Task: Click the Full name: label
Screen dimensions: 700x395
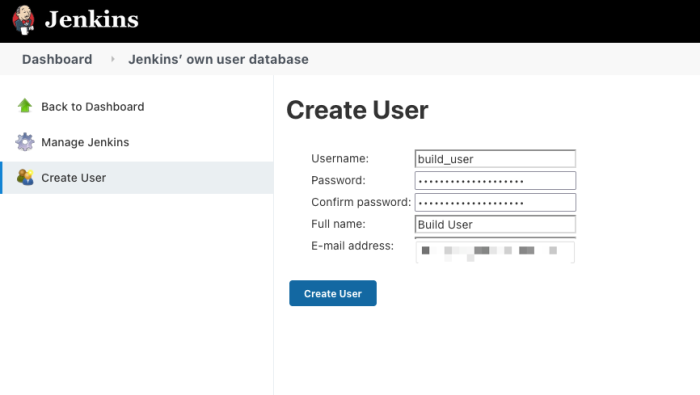Action: (x=338, y=224)
